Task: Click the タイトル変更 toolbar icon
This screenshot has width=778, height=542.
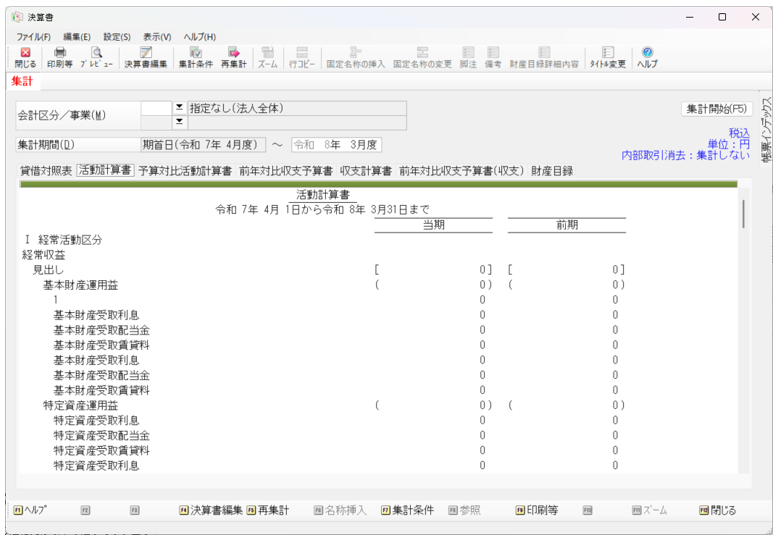Action: tap(607, 57)
